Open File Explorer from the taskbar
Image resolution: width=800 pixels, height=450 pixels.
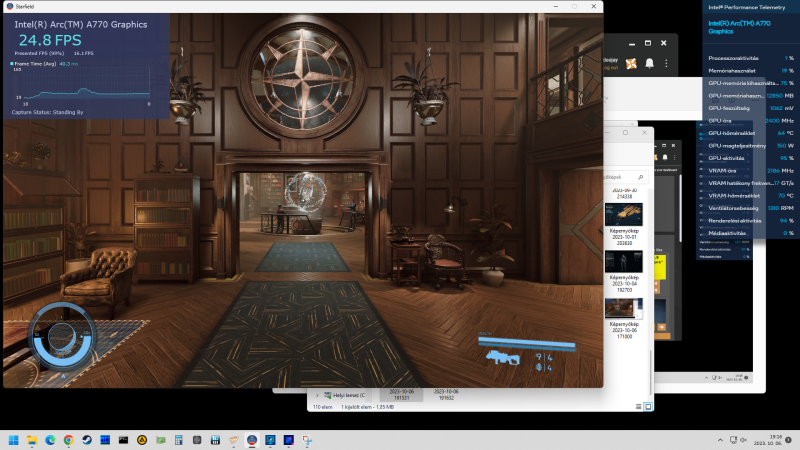(32, 440)
